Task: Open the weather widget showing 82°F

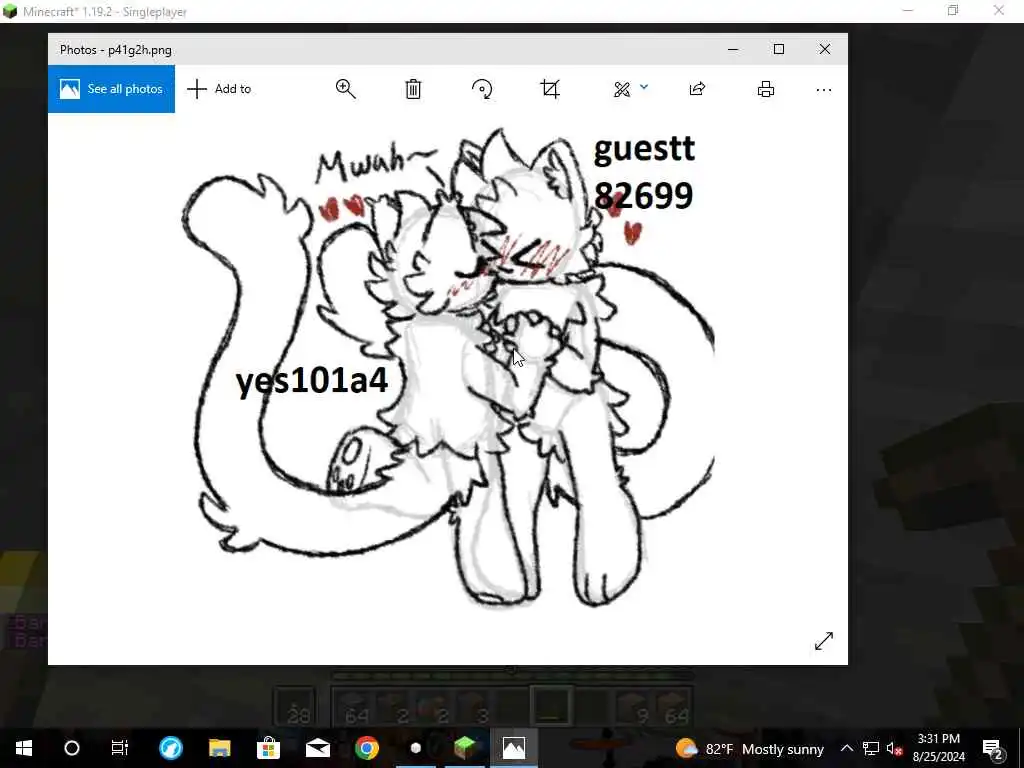Action: [750, 749]
